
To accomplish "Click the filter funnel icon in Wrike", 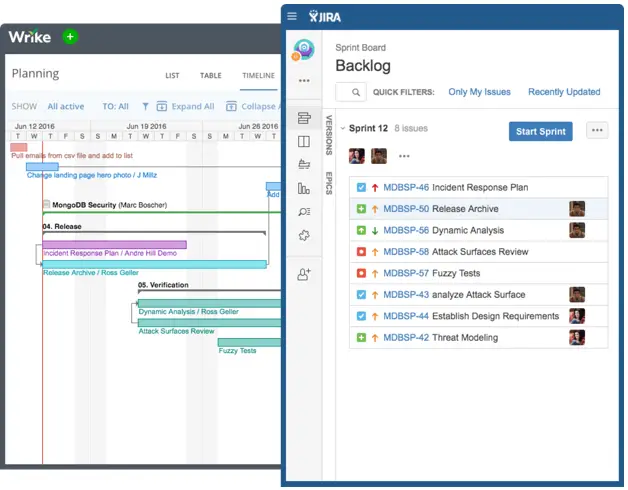I will tap(145, 107).
